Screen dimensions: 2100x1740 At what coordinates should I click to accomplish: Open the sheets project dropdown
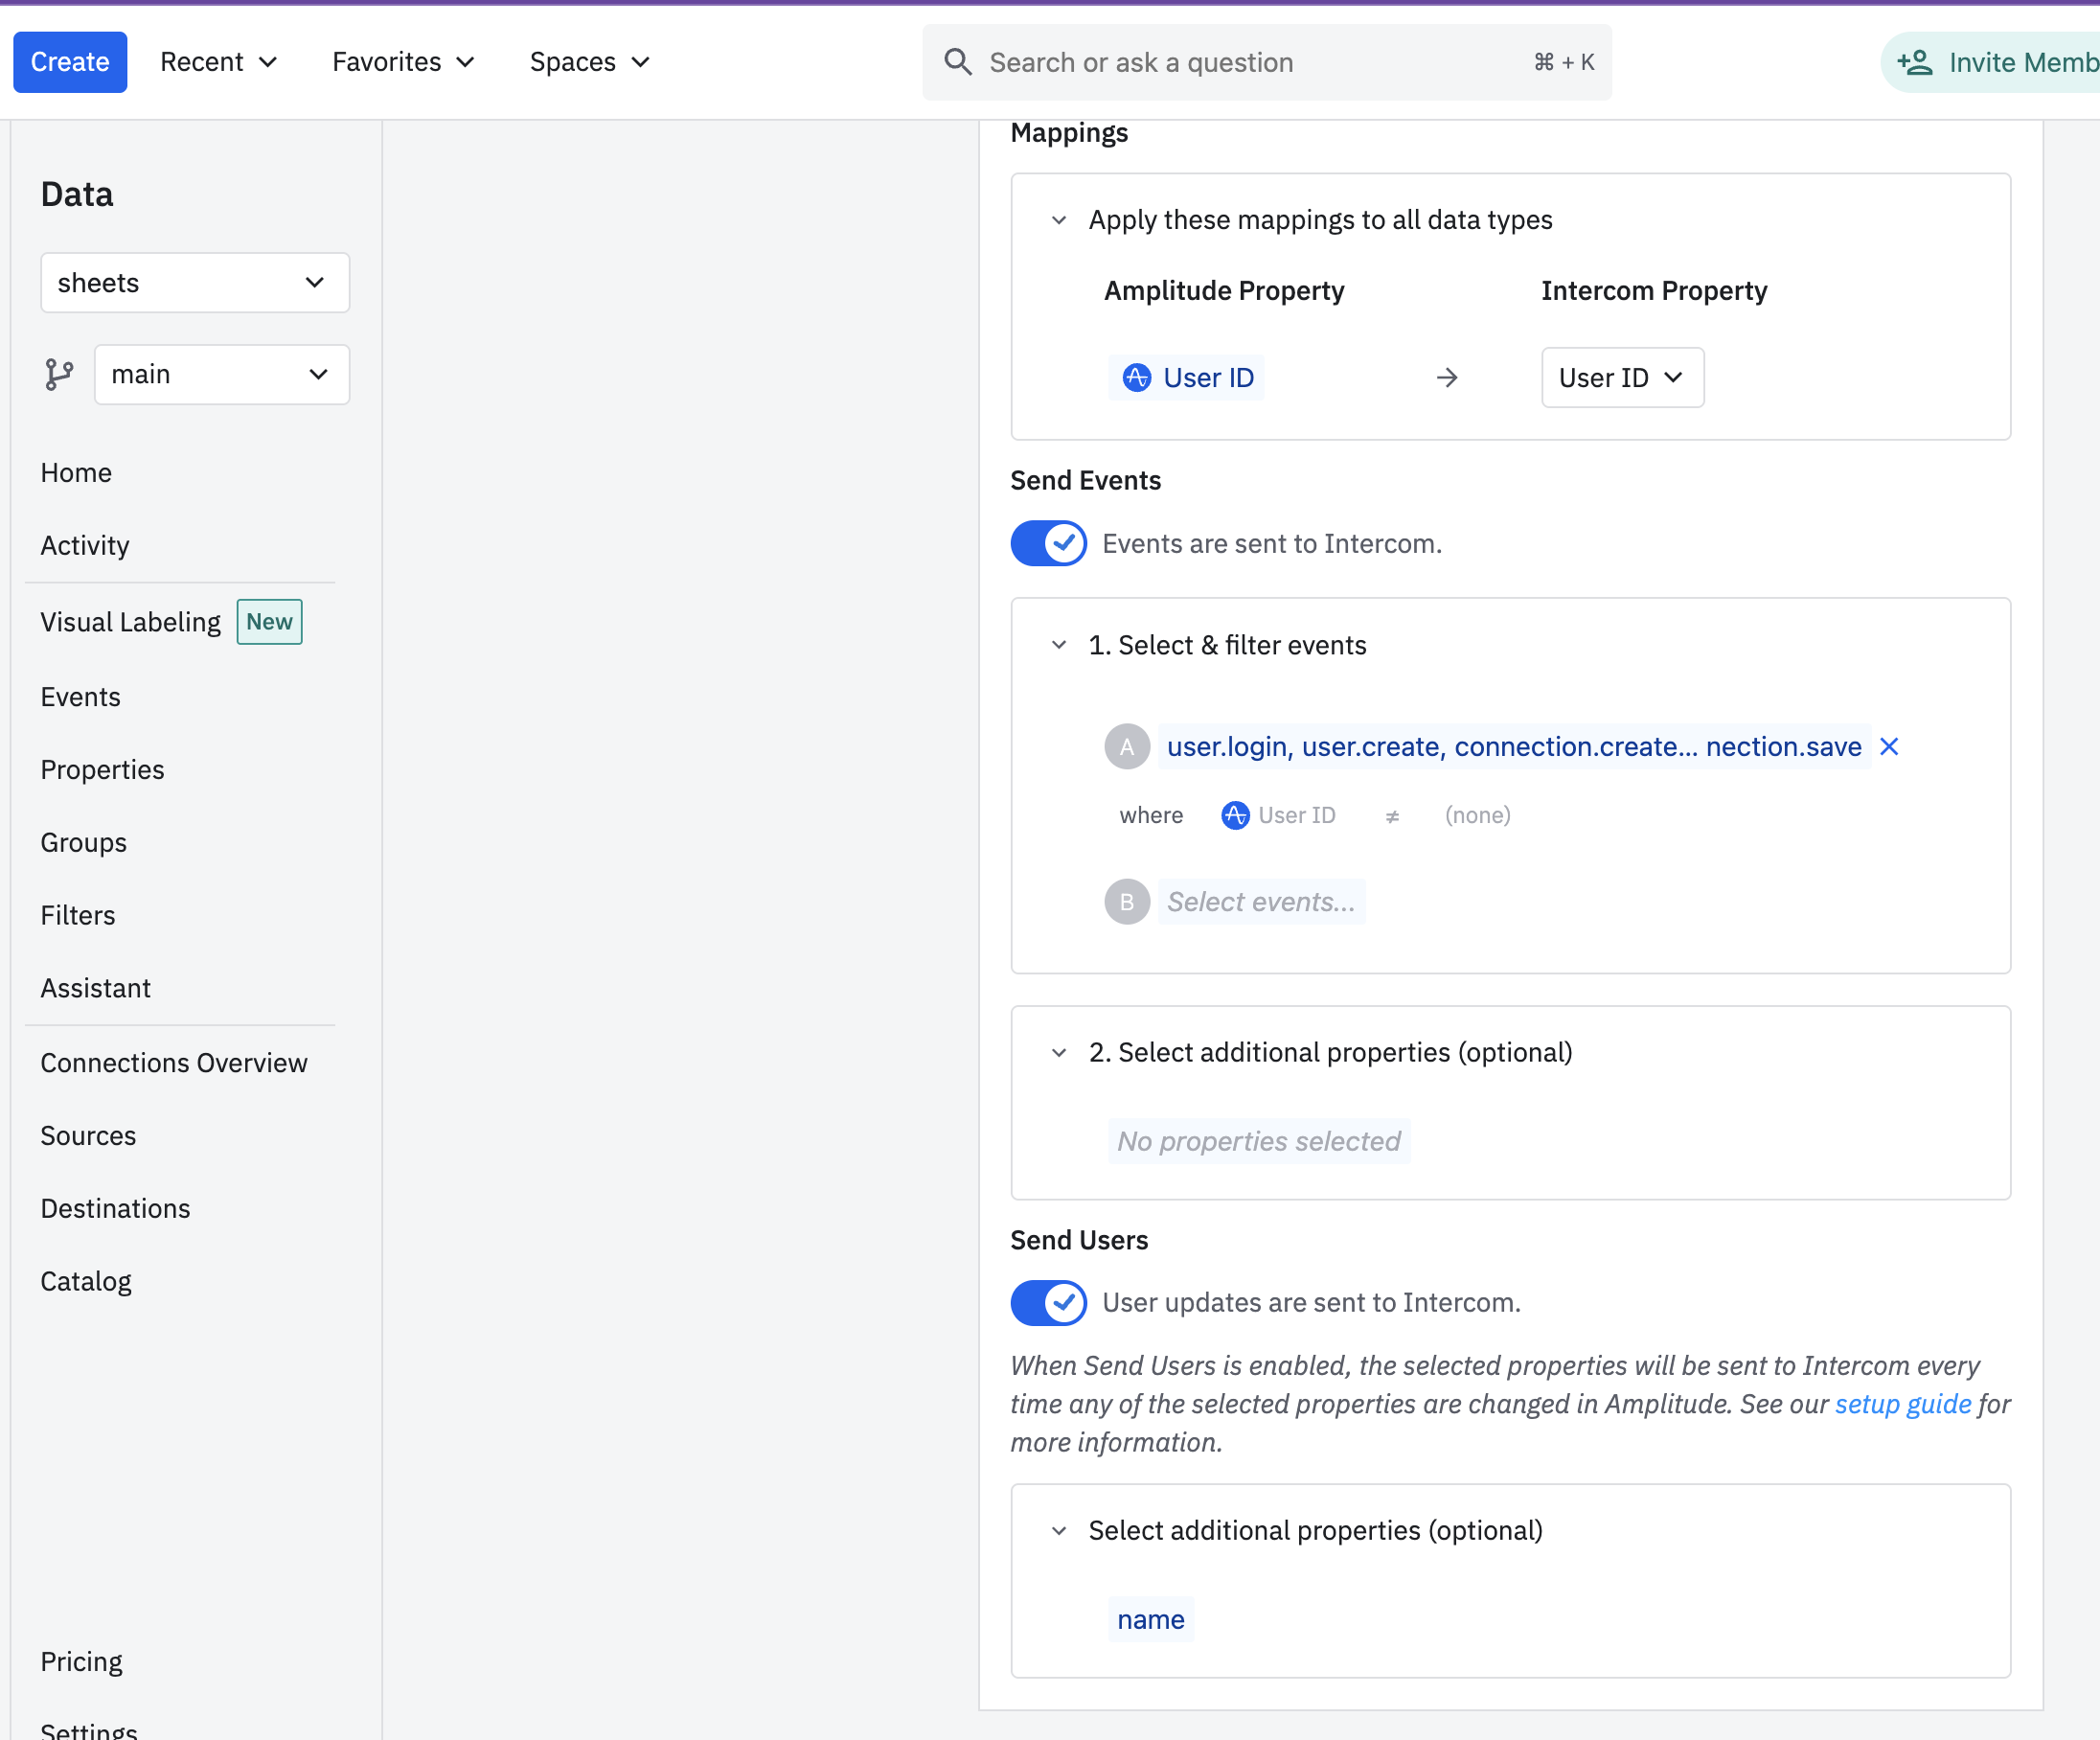[x=194, y=283]
